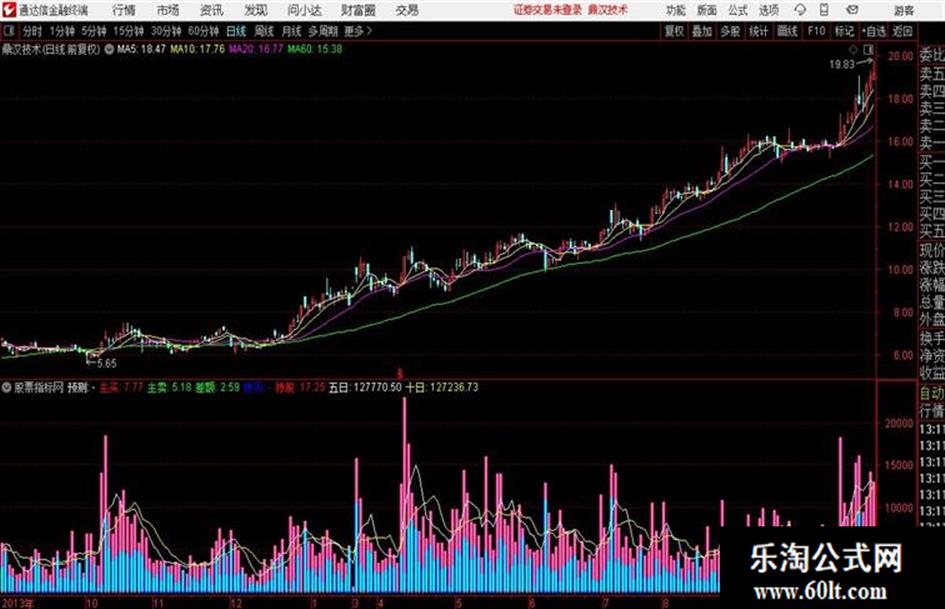Click the 2013年 date axis label
Image resolution: width=945 pixels, height=609 pixels.
pyautogui.click(x=17, y=603)
